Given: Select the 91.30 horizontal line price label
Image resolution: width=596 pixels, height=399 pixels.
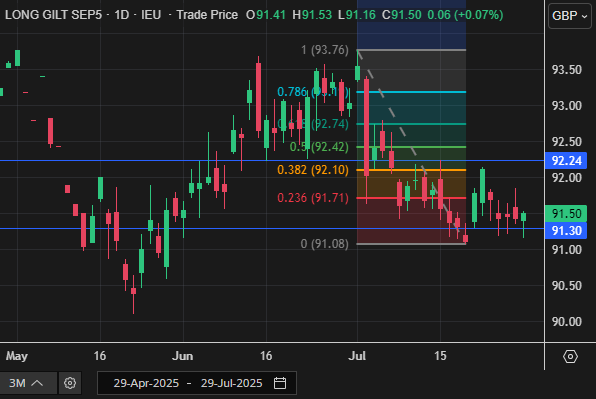Looking at the screenshot, I should click(x=566, y=231).
